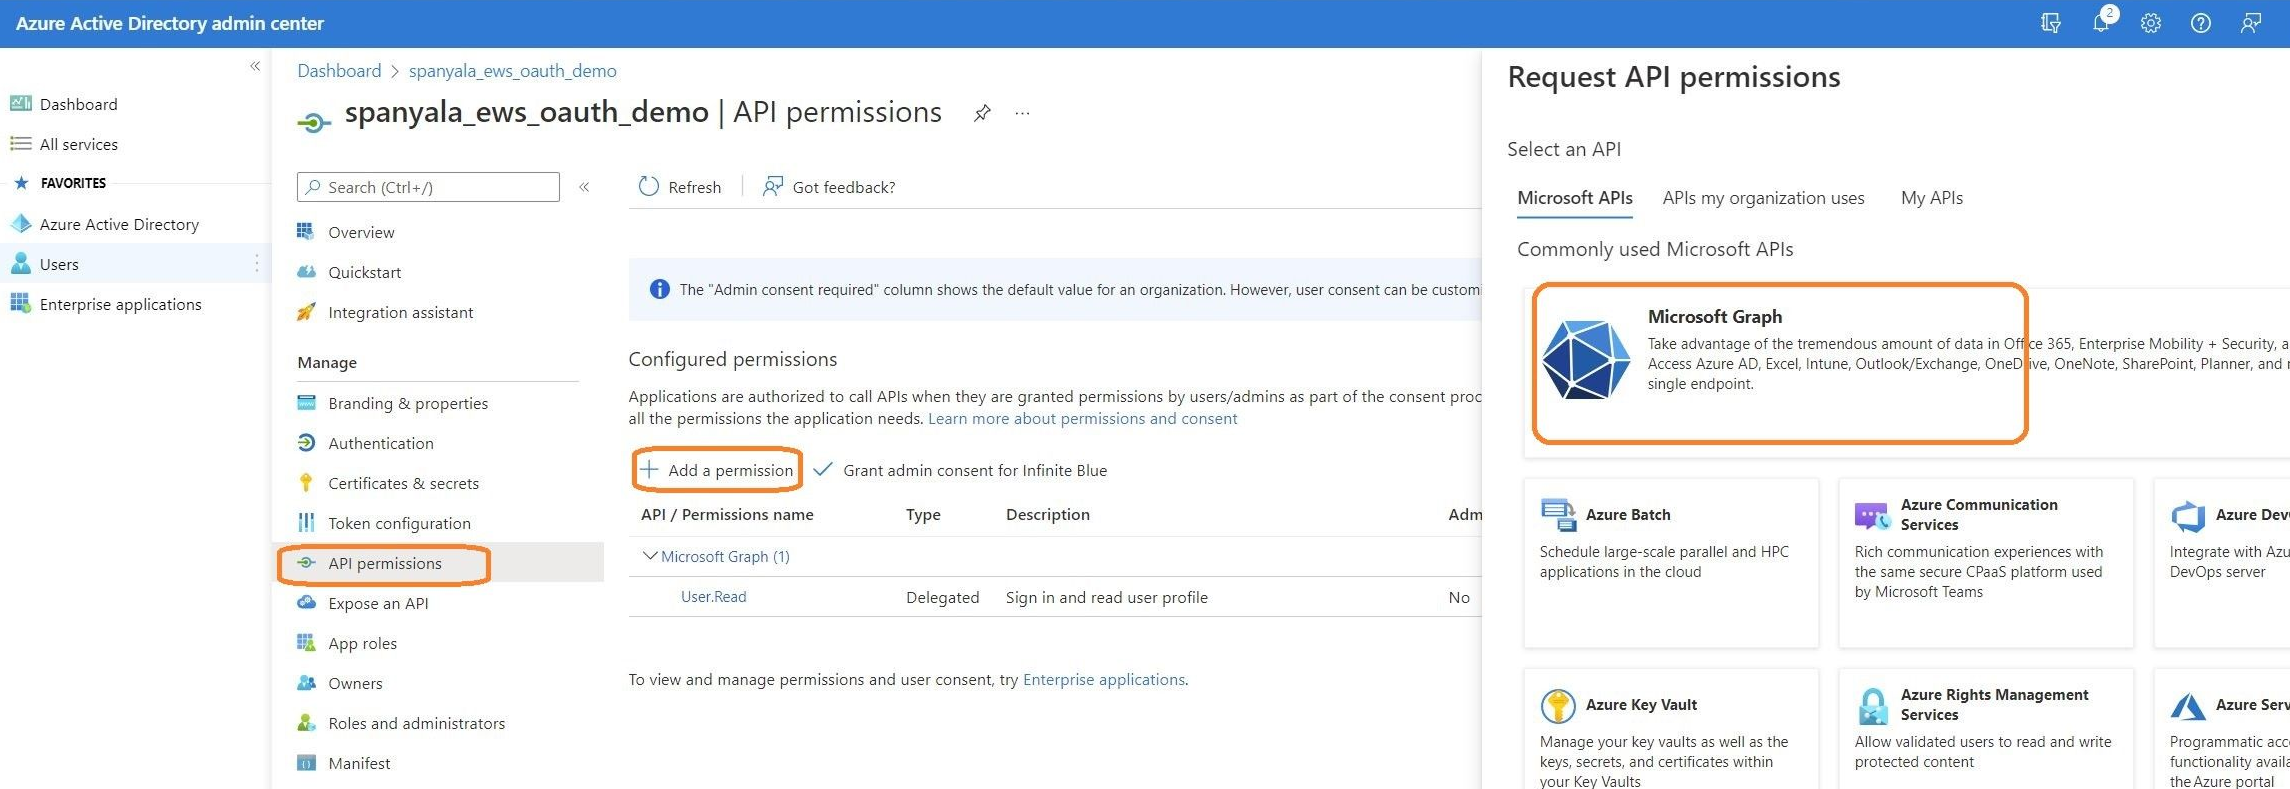Open the settings gear icon
The height and width of the screenshot is (789, 2290).
2151,23
